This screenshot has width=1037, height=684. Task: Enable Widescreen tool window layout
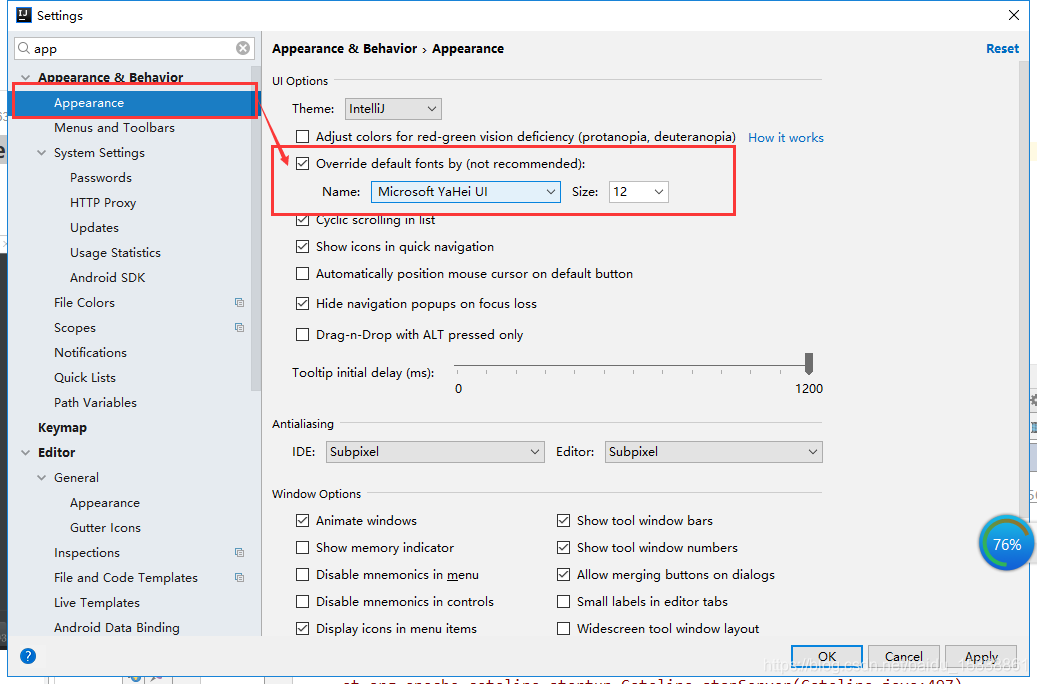[563, 628]
